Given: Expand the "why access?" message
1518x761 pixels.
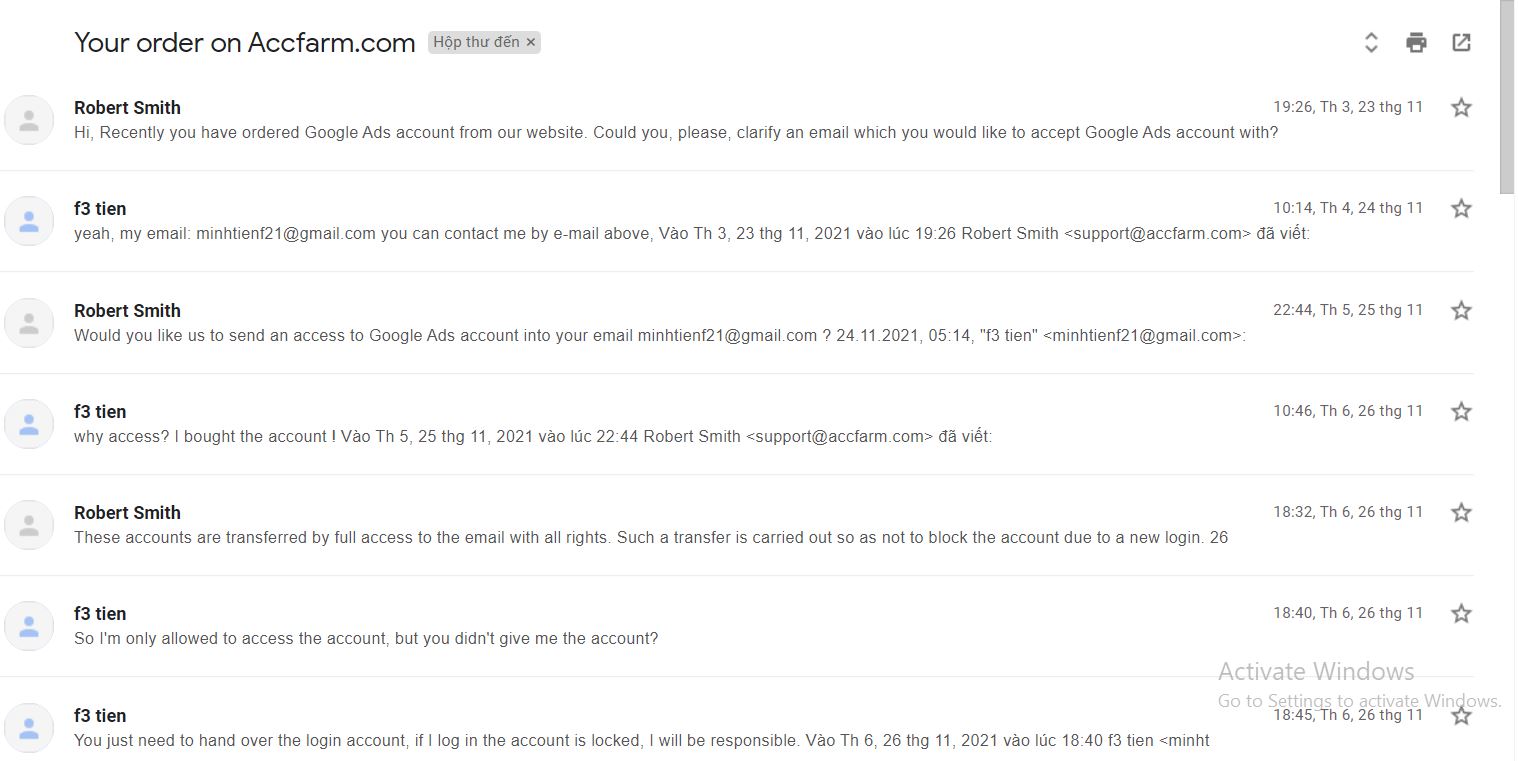Looking at the screenshot, I should pyautogui.click(x=737, y=424).
